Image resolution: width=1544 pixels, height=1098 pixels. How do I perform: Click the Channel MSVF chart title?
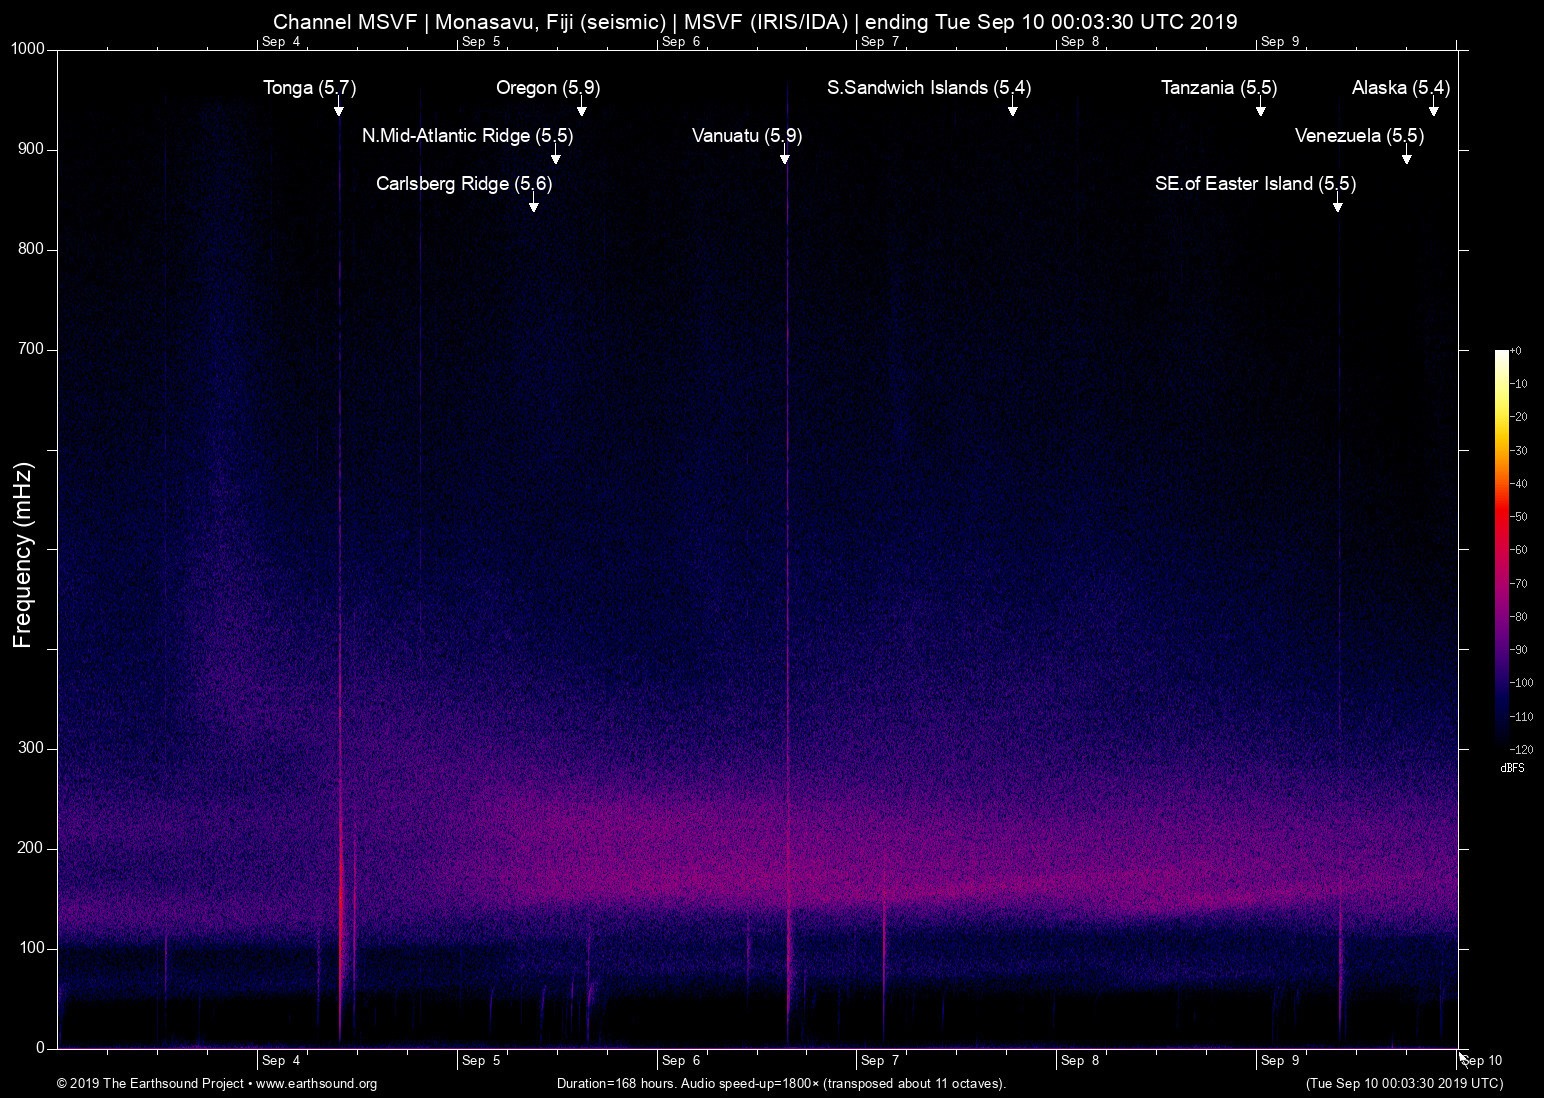coord(755,22)
